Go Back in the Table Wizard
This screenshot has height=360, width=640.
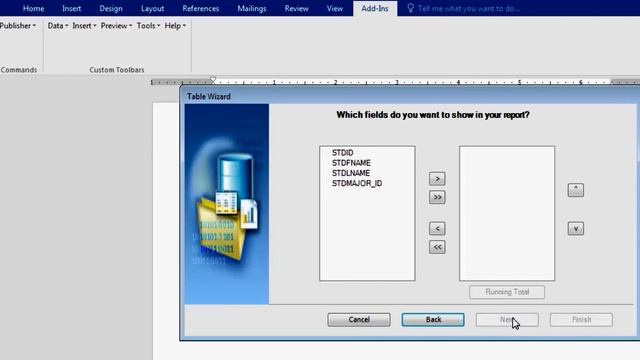tap(433, 320)
